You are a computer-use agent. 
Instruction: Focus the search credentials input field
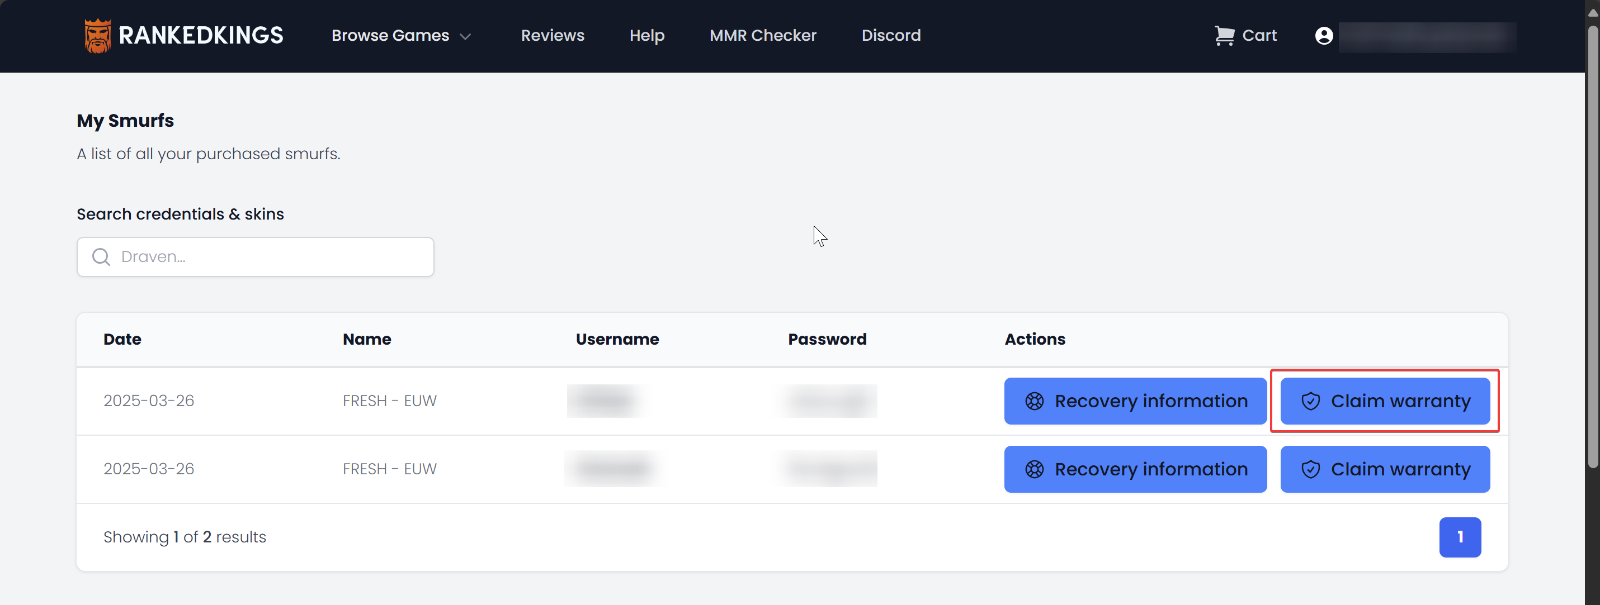(x=270, y=257)
